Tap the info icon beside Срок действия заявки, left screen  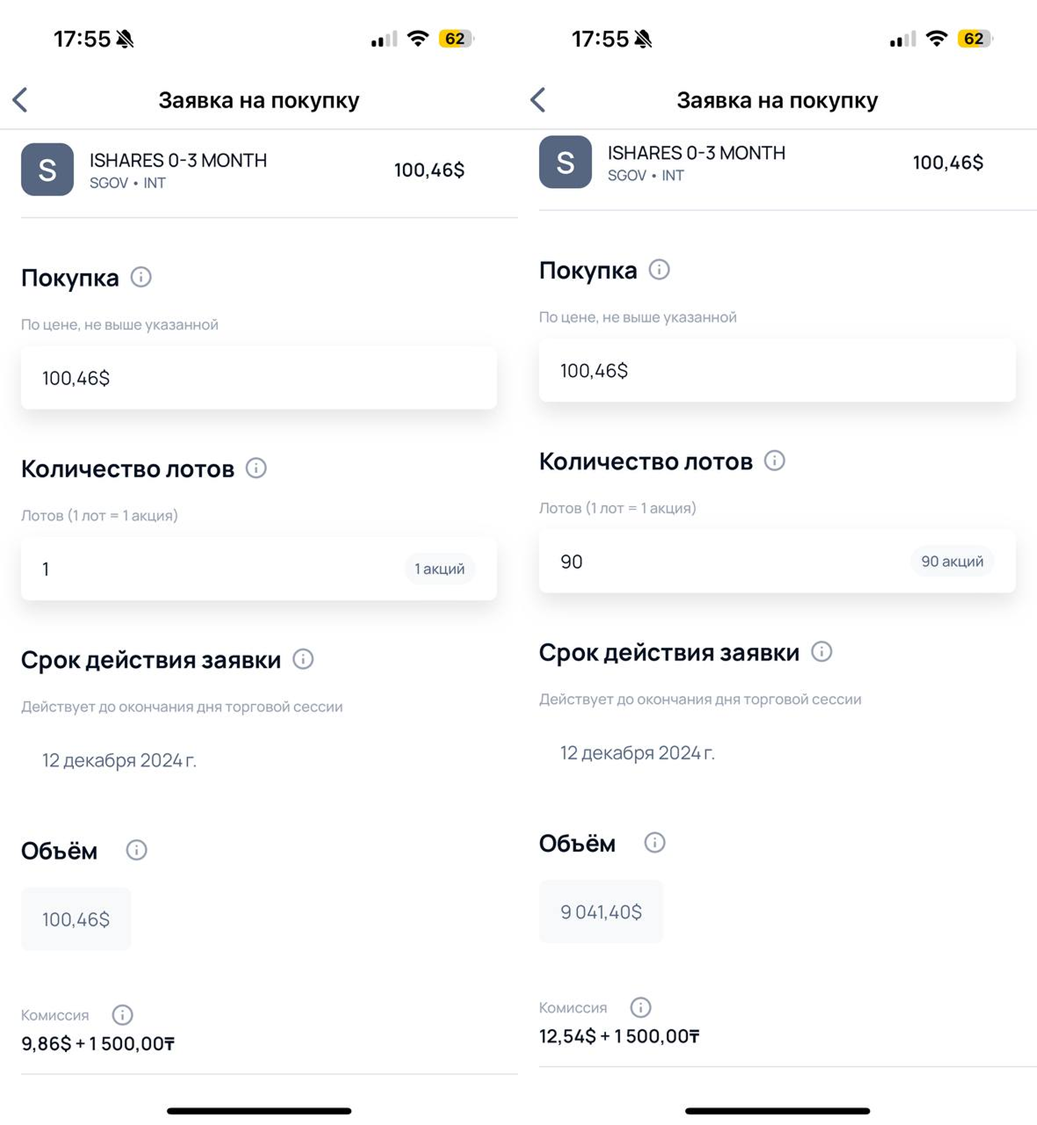pyautogui.click(x=303, y=660)
